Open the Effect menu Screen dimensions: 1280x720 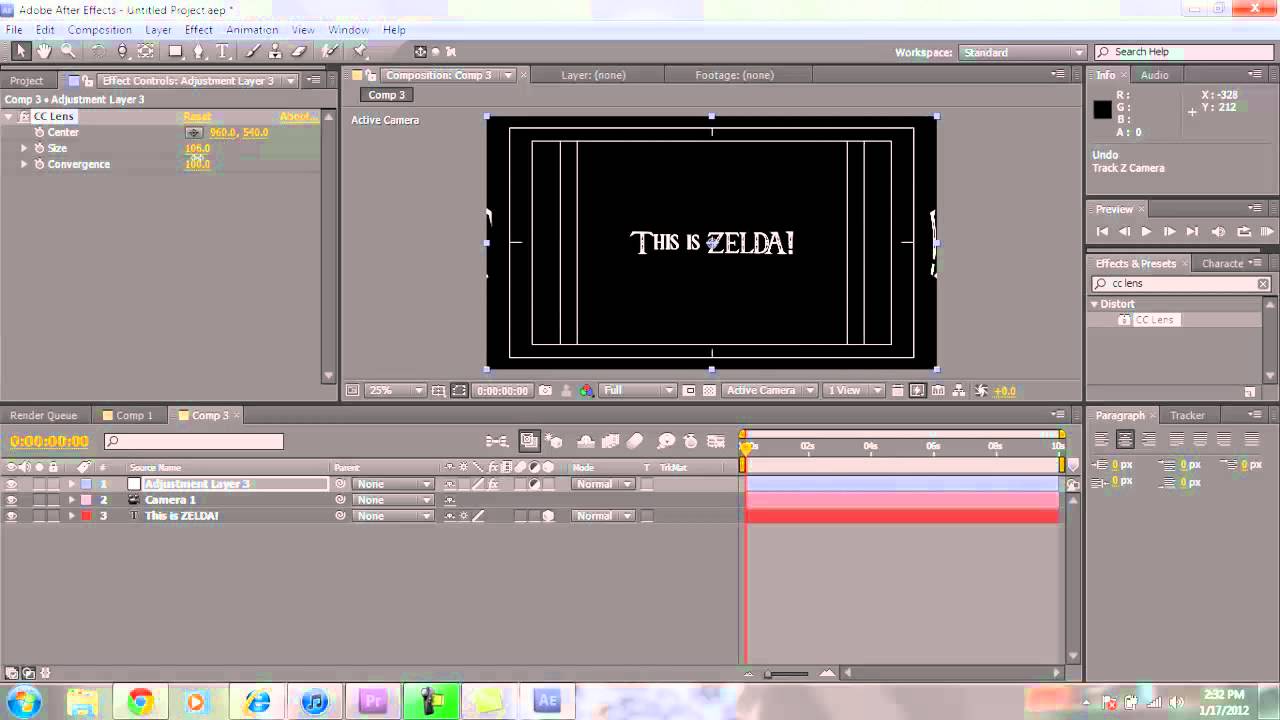199,30
